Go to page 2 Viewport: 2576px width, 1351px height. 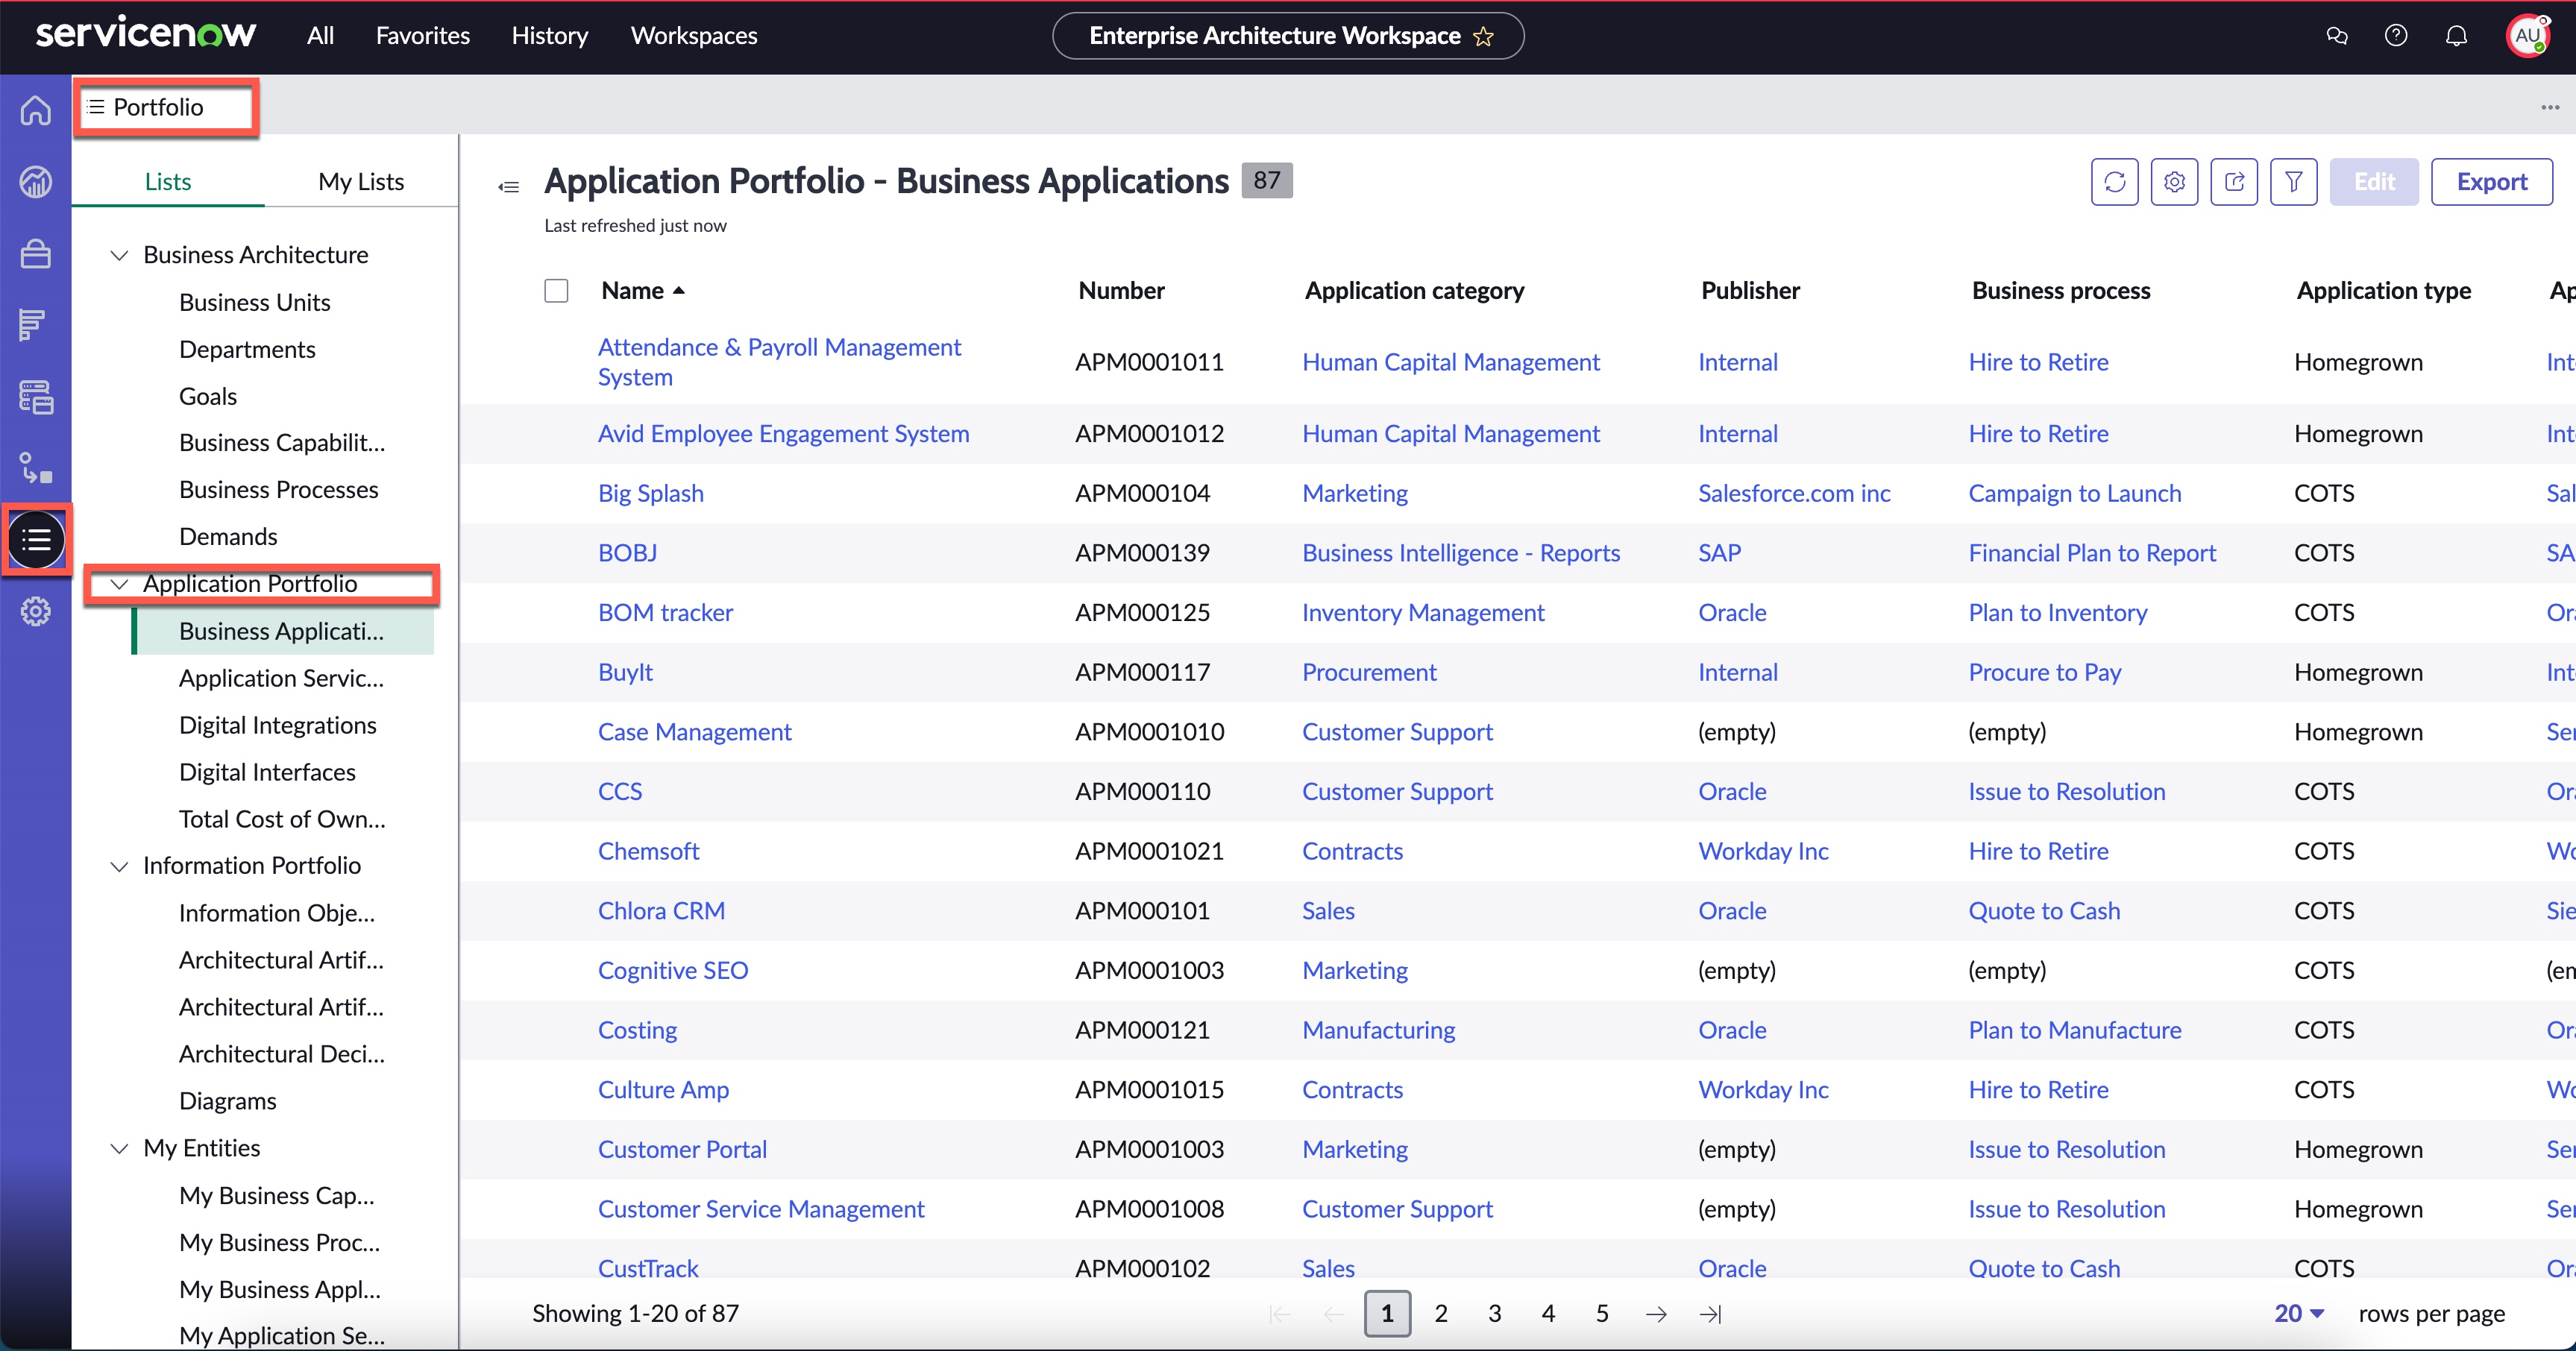(1441, 1314)
